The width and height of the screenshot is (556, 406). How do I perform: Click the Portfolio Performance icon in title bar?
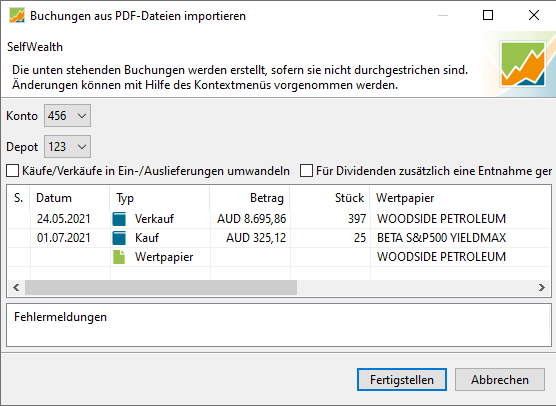(x=17, y=16)
